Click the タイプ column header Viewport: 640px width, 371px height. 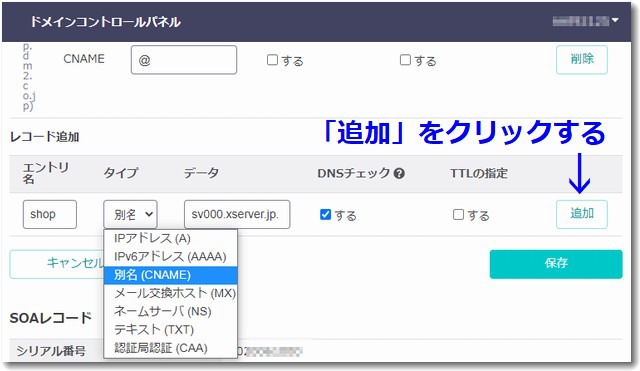121,173
